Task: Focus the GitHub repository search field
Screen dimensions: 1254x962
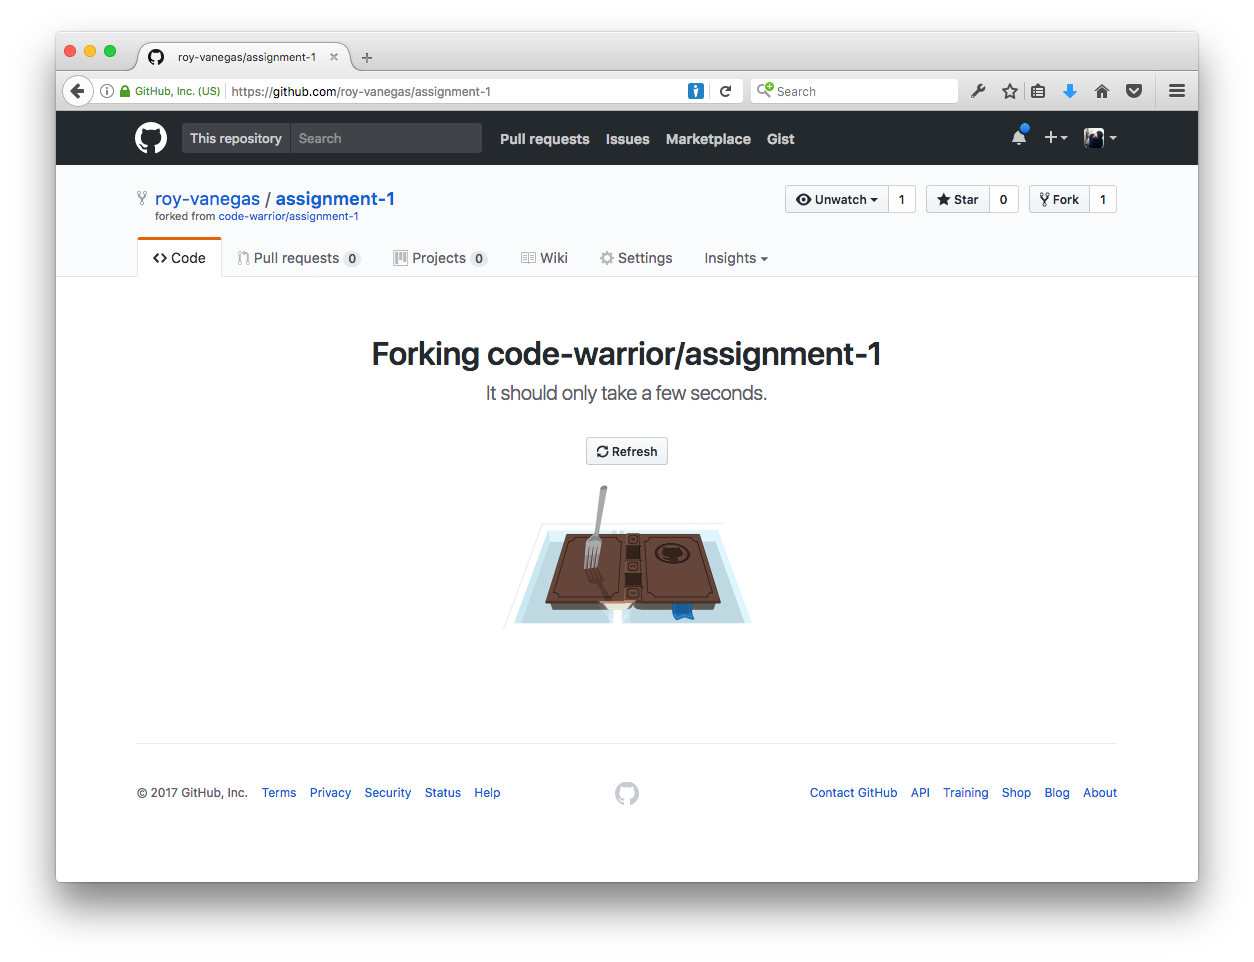Action: coord(386,138)
